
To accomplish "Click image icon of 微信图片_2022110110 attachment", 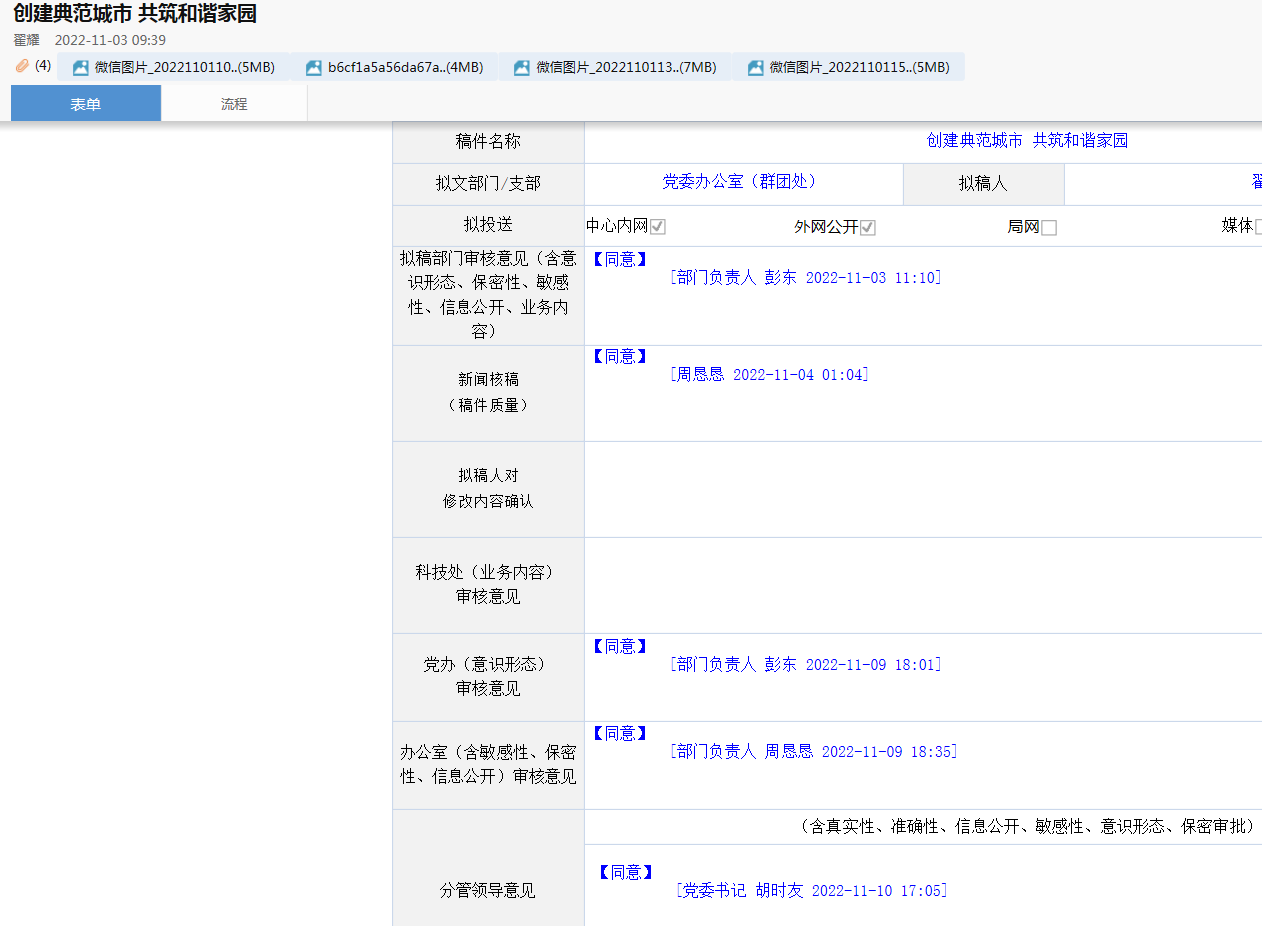I will pos(81,68).
